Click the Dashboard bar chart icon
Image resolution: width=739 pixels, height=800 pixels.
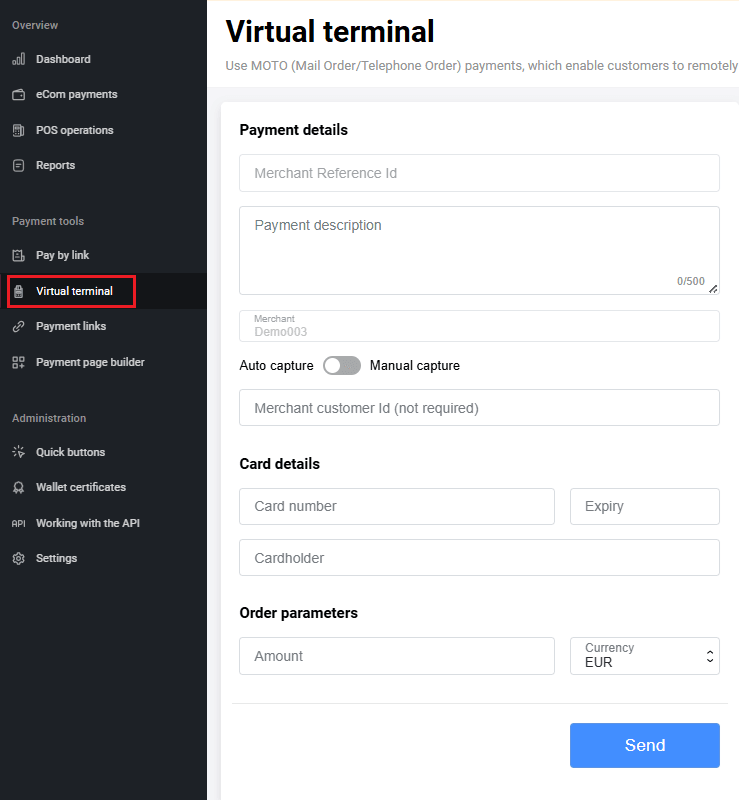[x=18, y=59]
